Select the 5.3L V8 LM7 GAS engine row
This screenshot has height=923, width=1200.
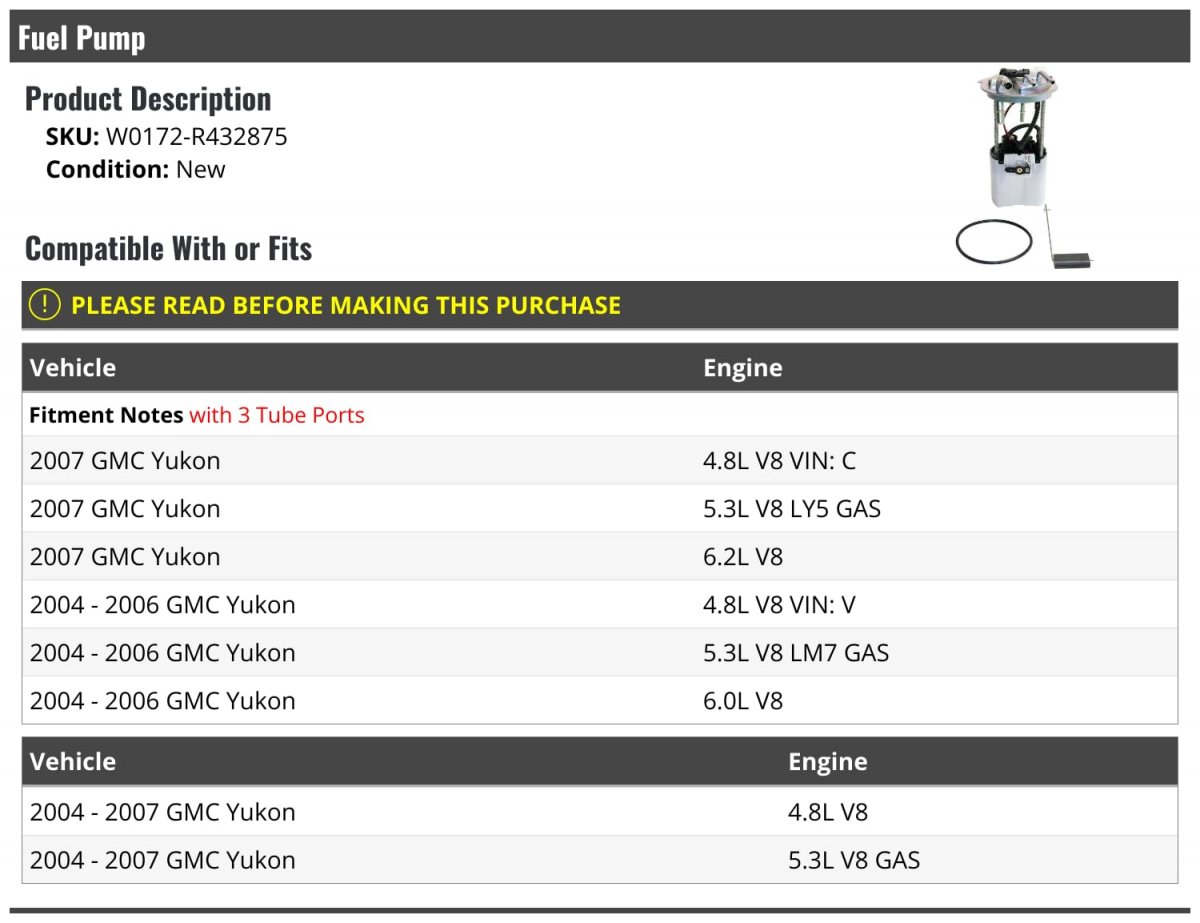tap(795, 653)
